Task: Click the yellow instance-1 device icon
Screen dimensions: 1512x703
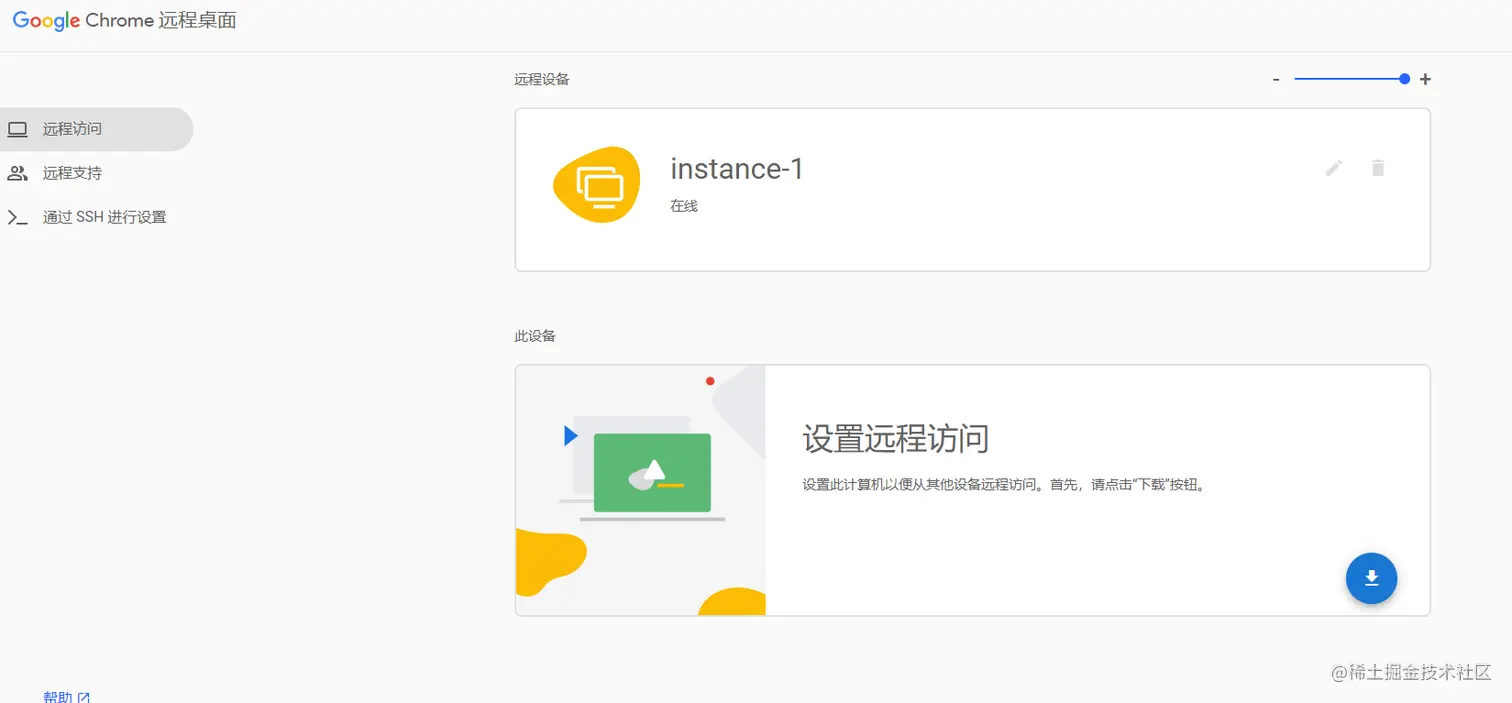Action: coord(597,185)
